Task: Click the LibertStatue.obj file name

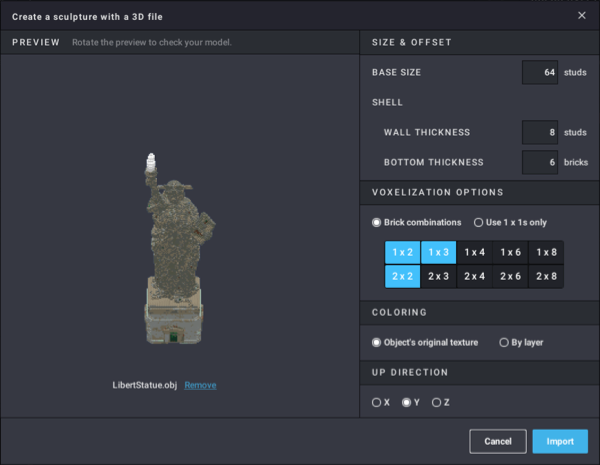Action: coord(145,385)
